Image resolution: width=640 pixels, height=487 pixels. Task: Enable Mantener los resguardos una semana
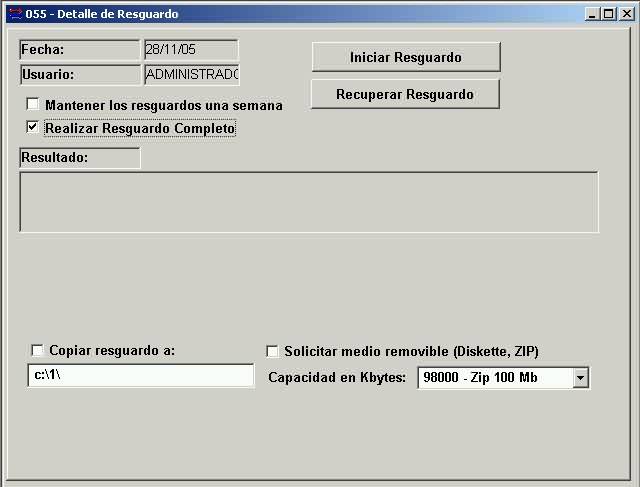pos(33,104)
